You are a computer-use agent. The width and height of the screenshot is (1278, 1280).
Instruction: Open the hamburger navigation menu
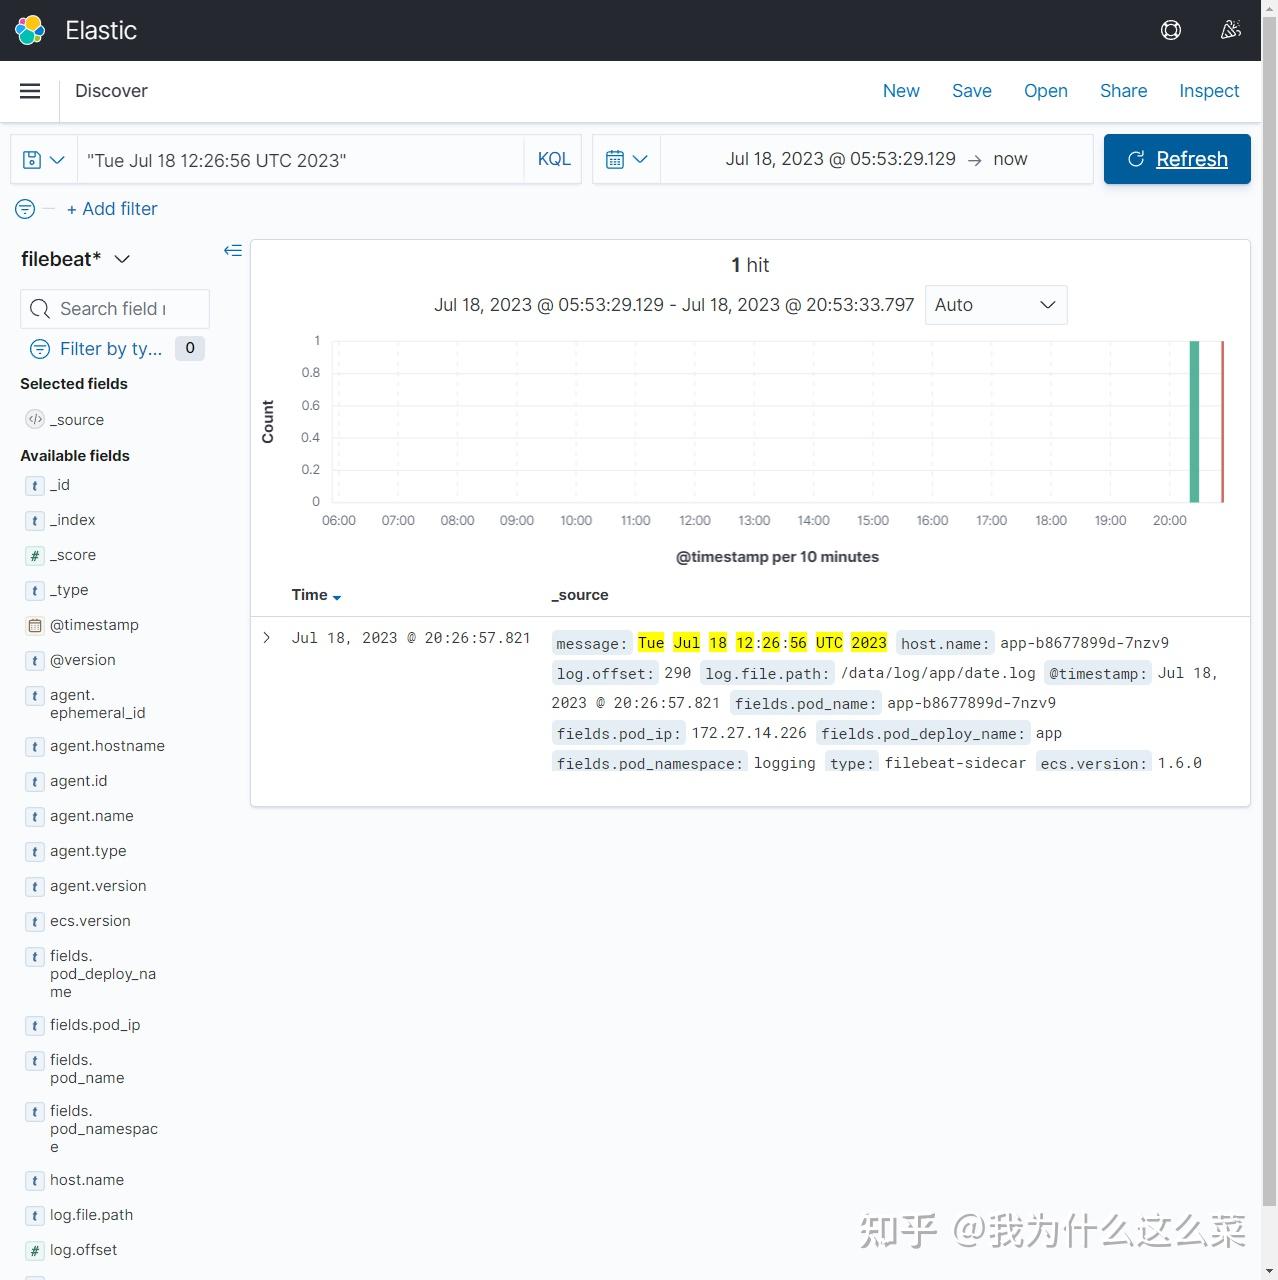29,91
